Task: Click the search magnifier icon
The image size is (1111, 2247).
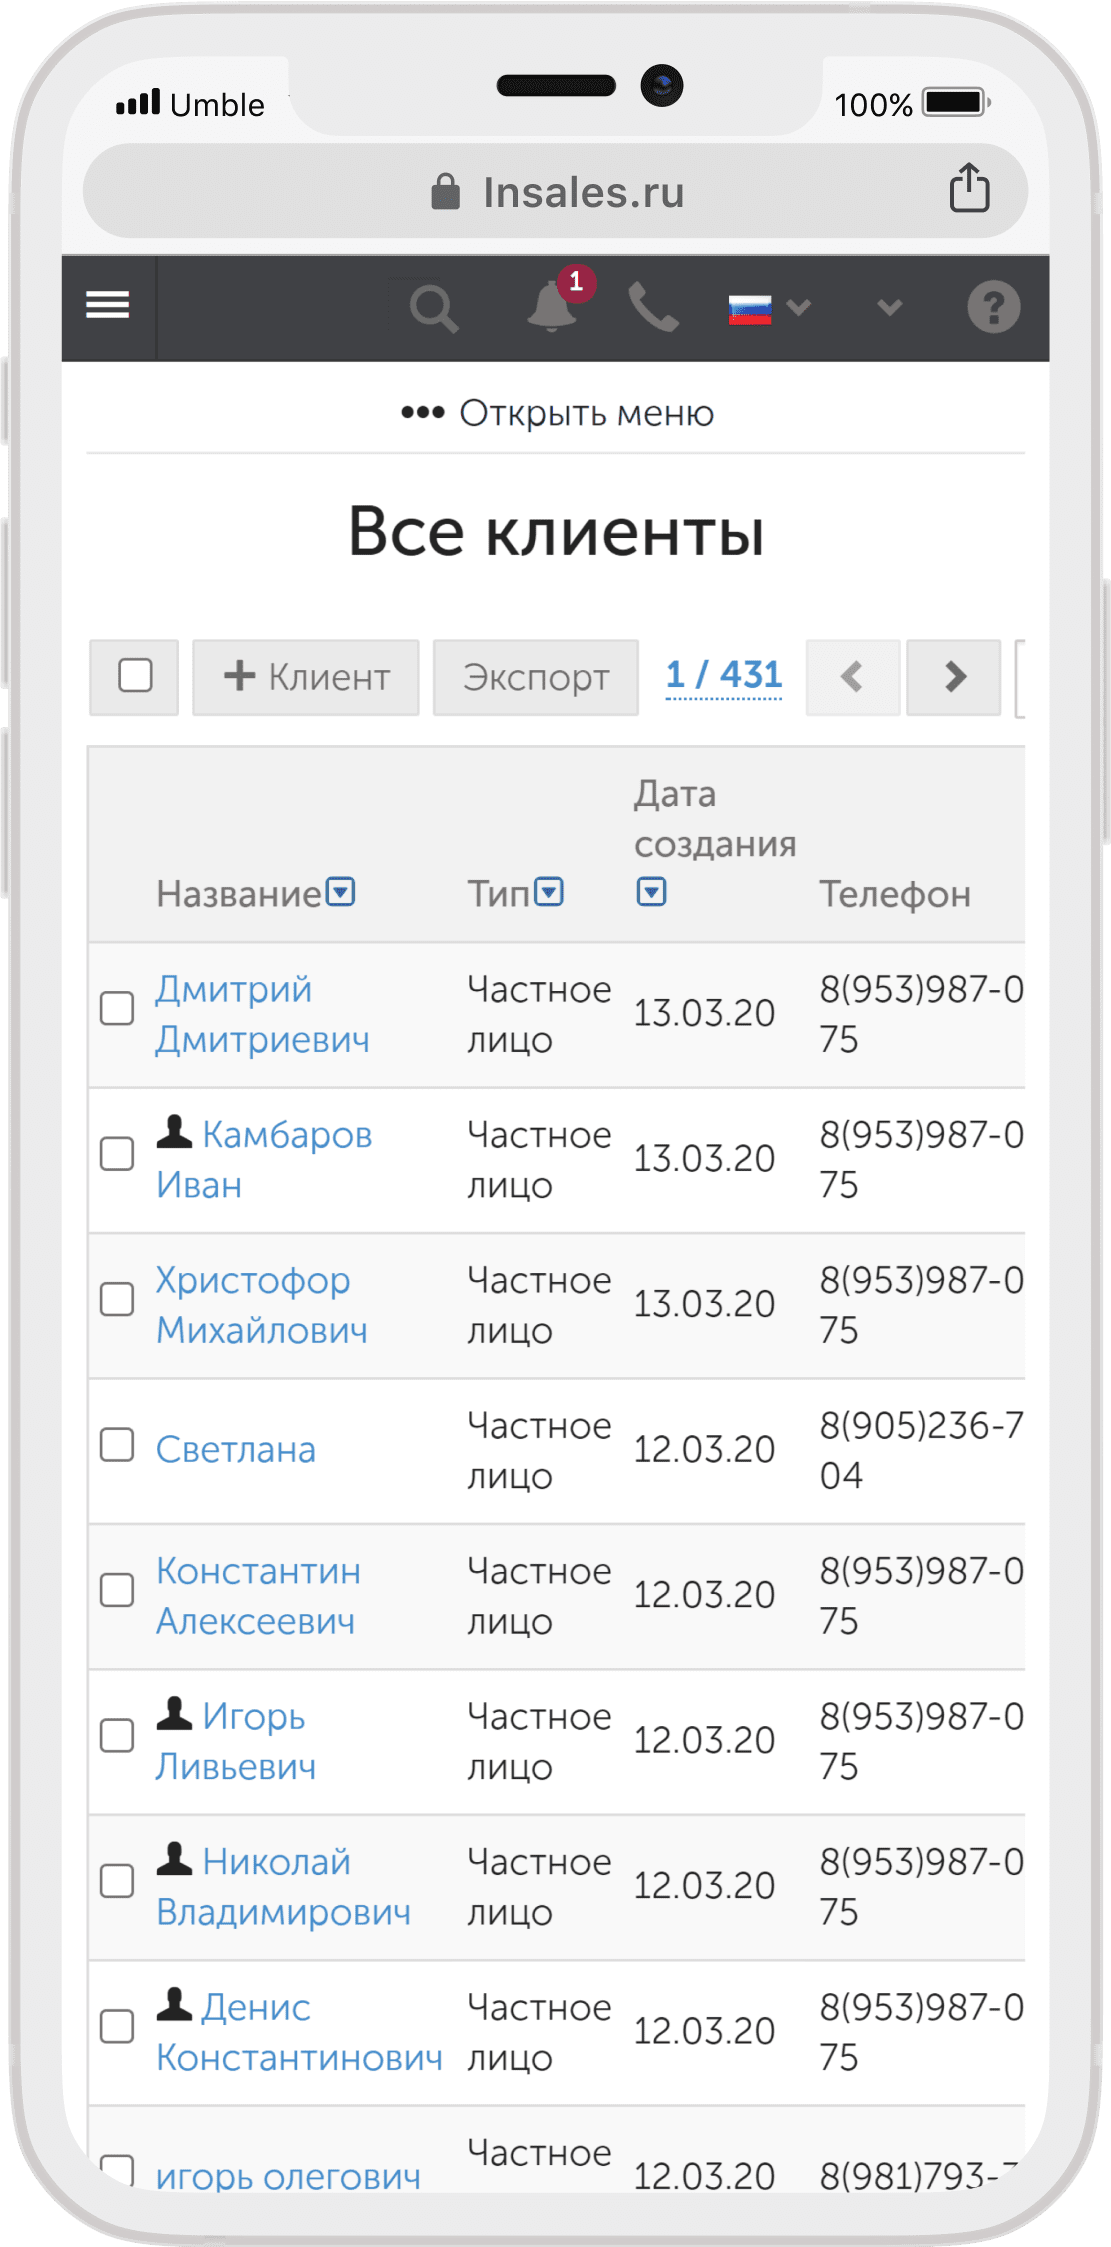Action: (x=433, y=308)
